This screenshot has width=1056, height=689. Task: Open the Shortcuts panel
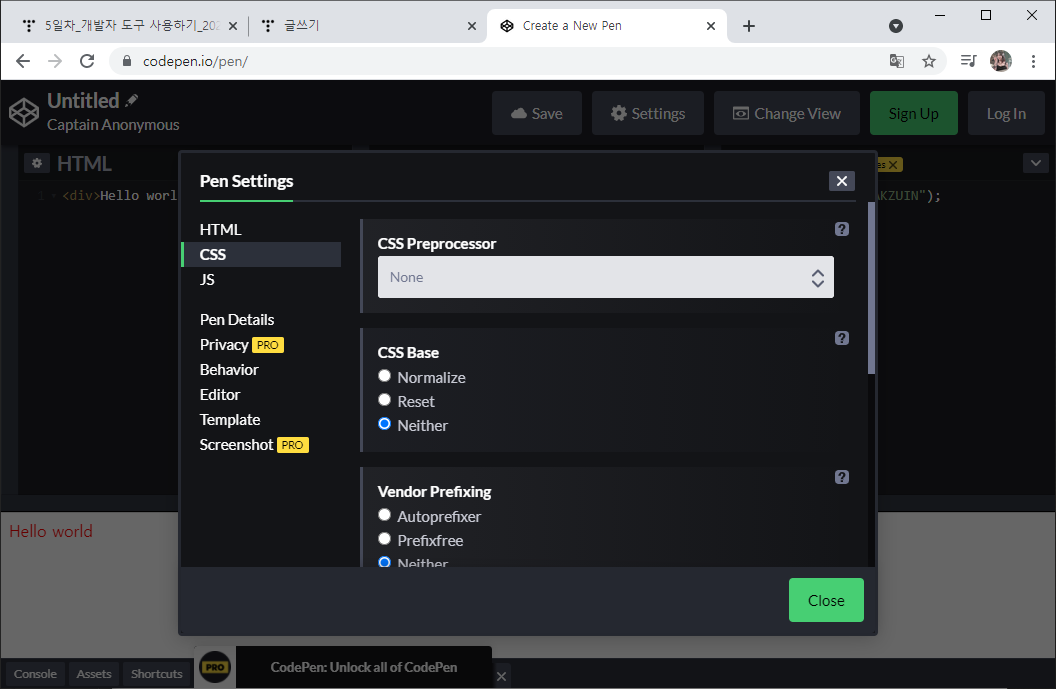(156, 674)
